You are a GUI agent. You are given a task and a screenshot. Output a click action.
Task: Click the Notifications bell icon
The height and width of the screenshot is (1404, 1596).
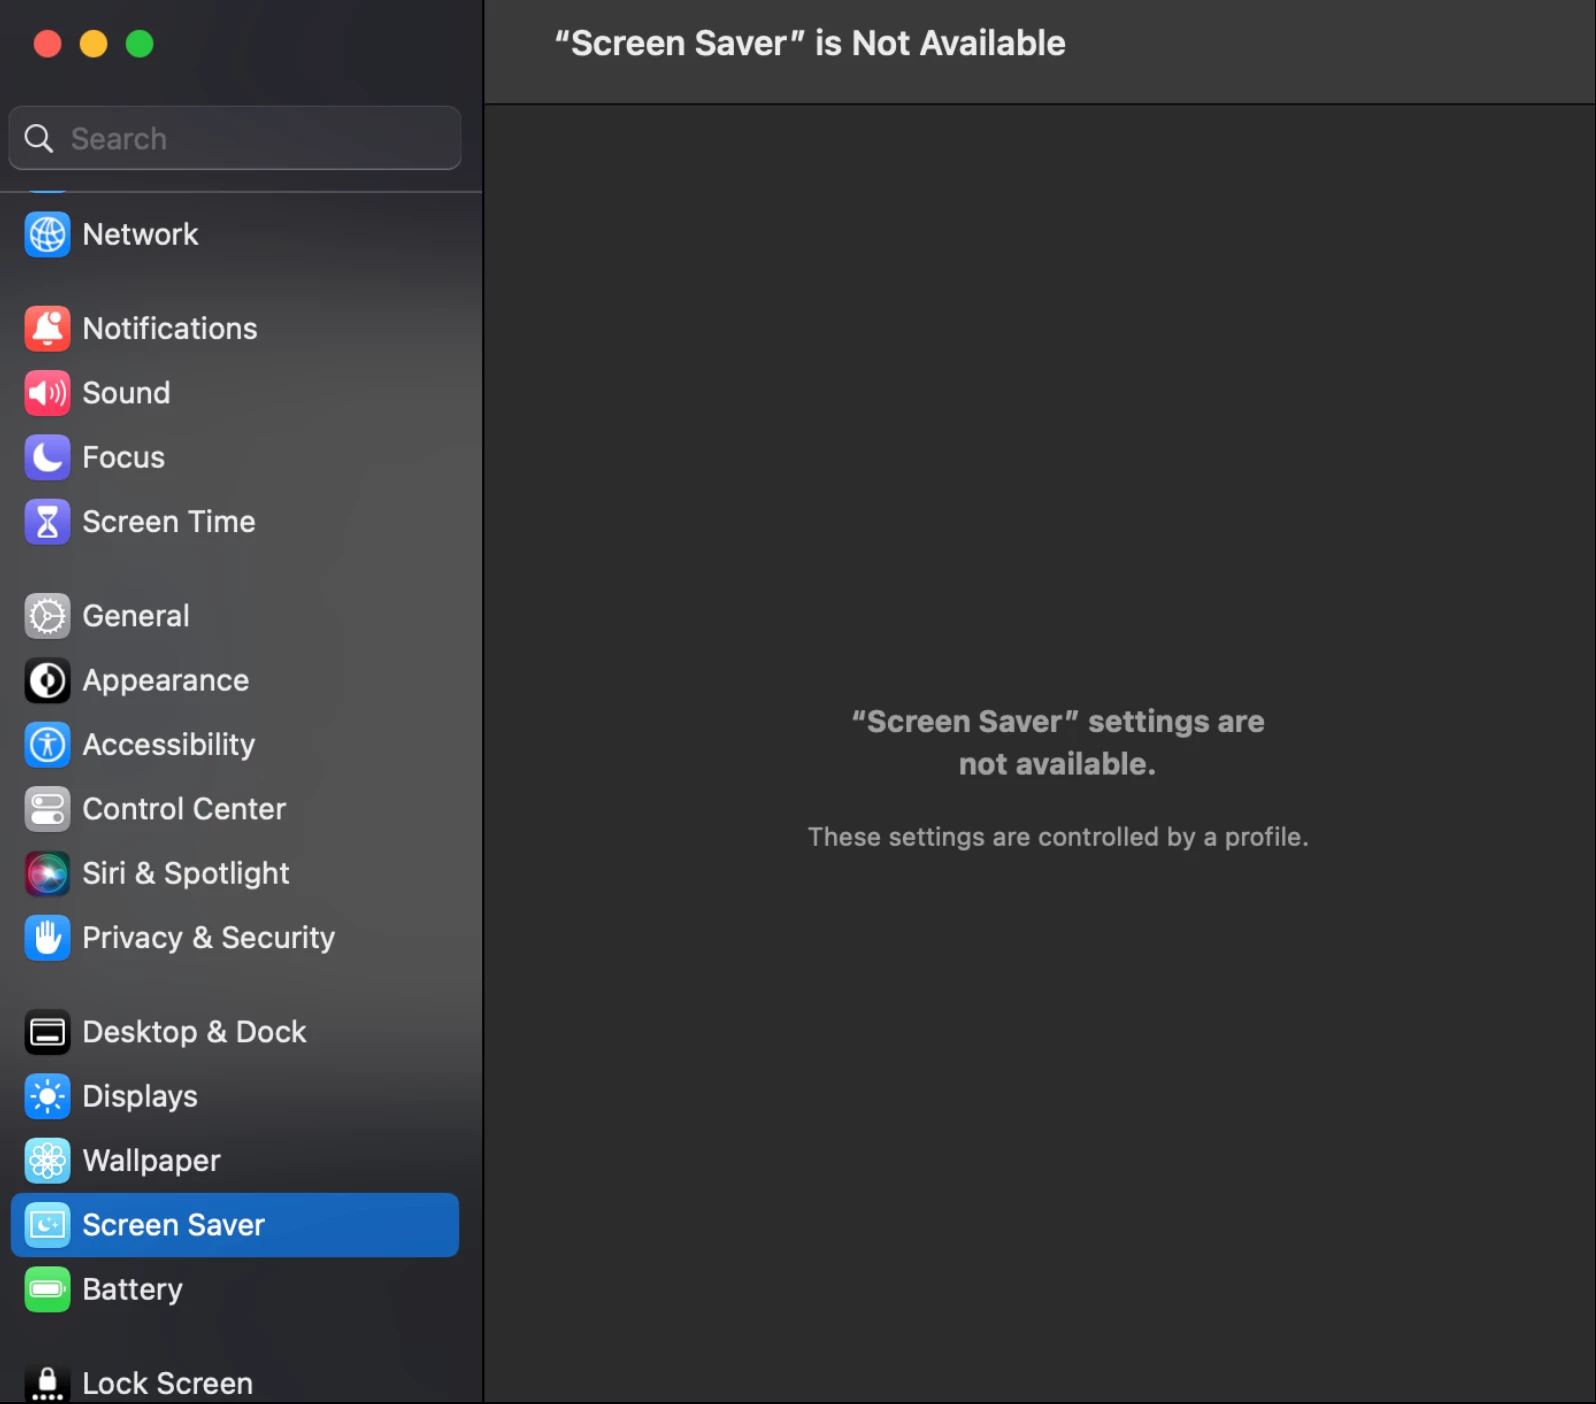point(47,328)
